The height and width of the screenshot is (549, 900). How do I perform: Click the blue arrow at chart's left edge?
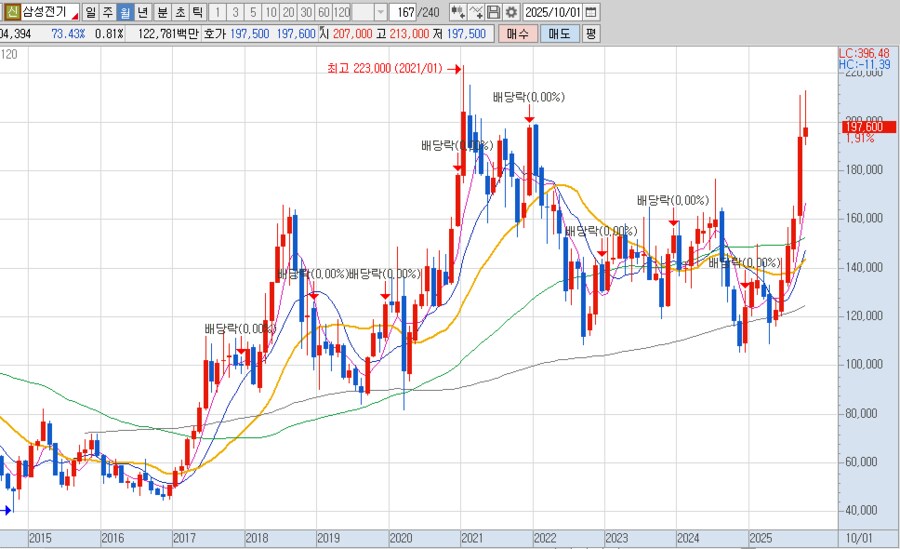pyautogui.click(x=5, y=510)
